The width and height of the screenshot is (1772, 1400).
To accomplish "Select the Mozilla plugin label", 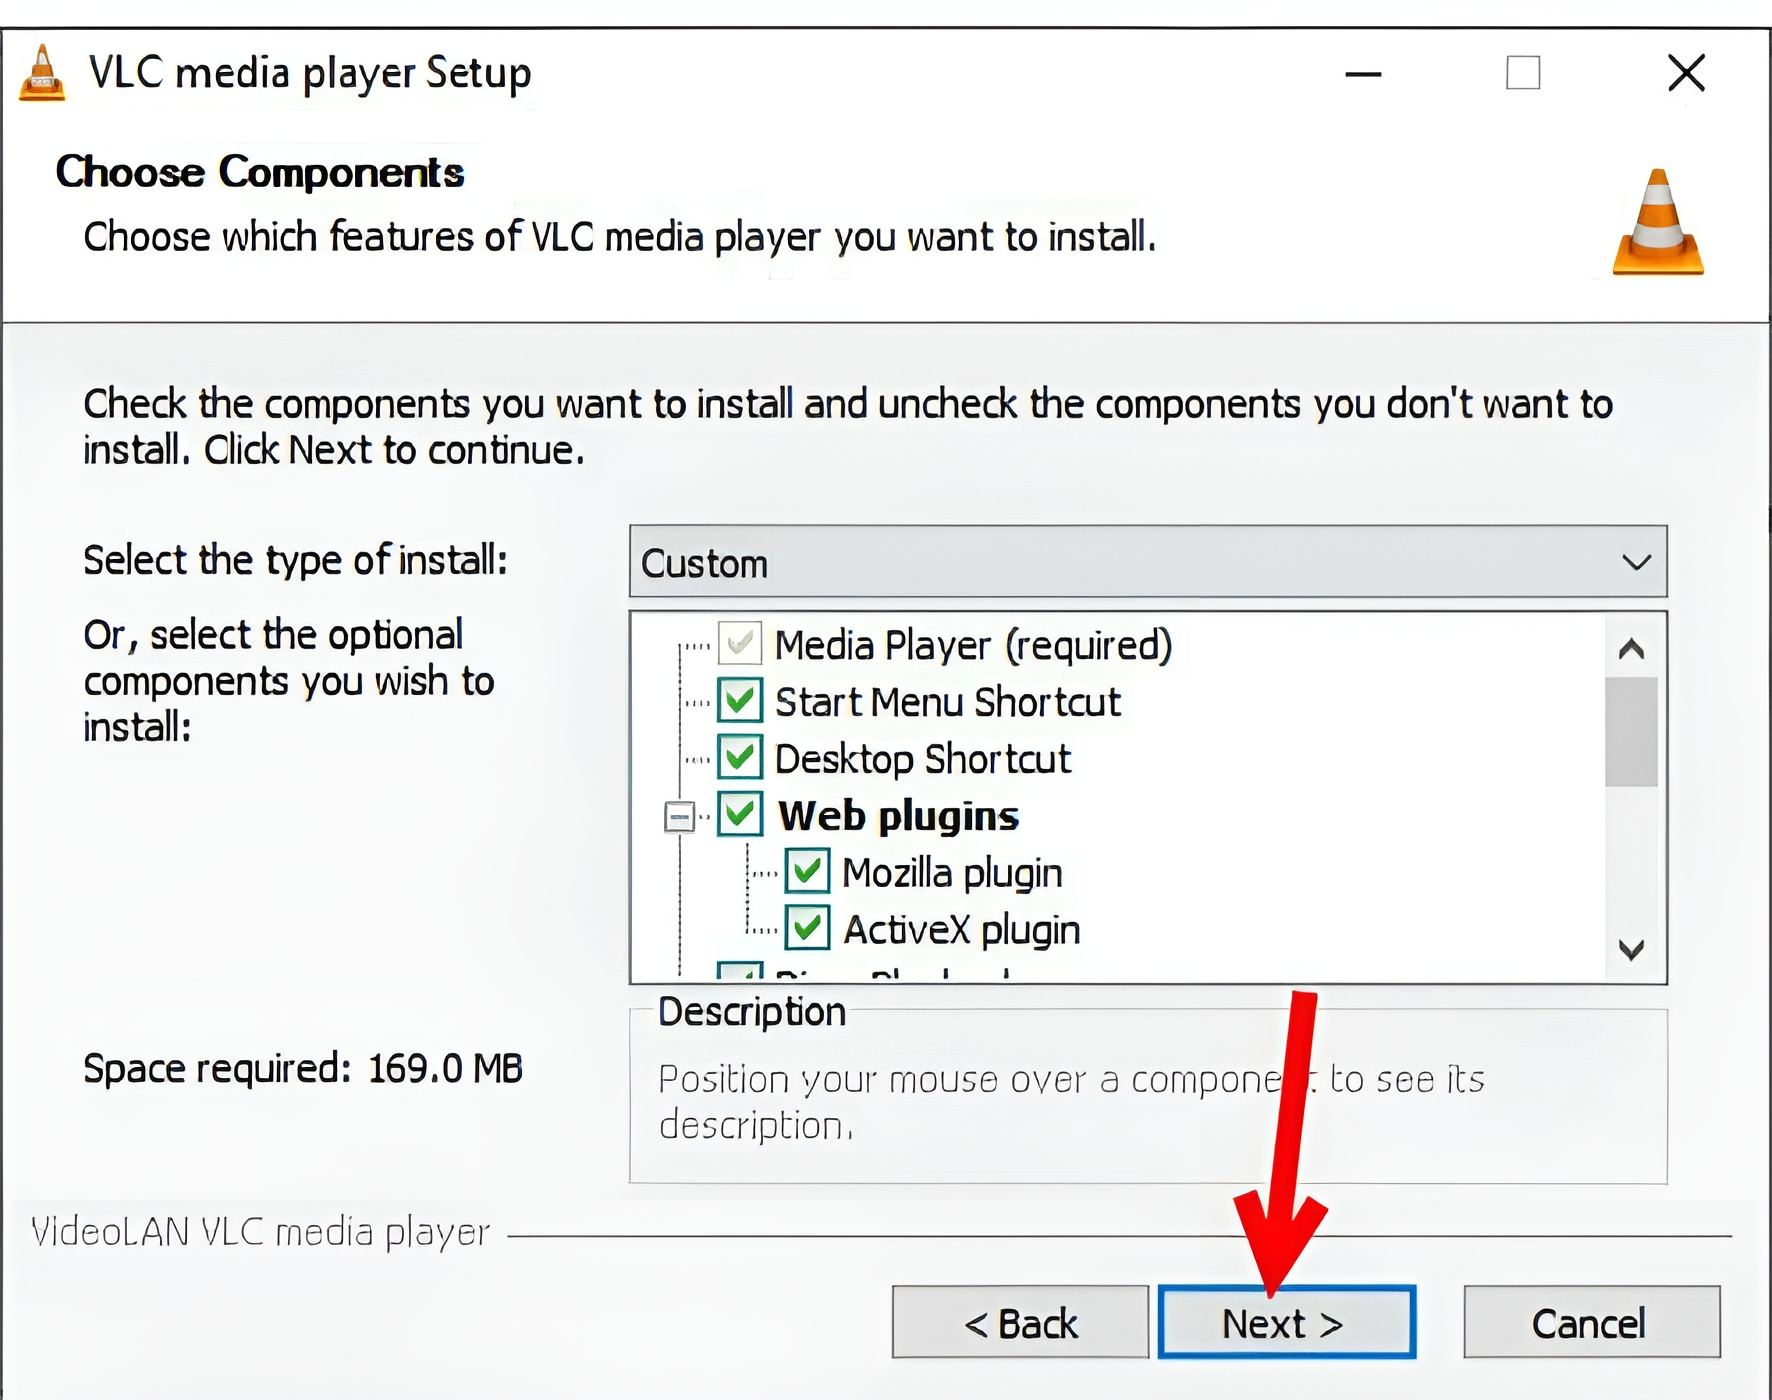I will coord(952,873).
